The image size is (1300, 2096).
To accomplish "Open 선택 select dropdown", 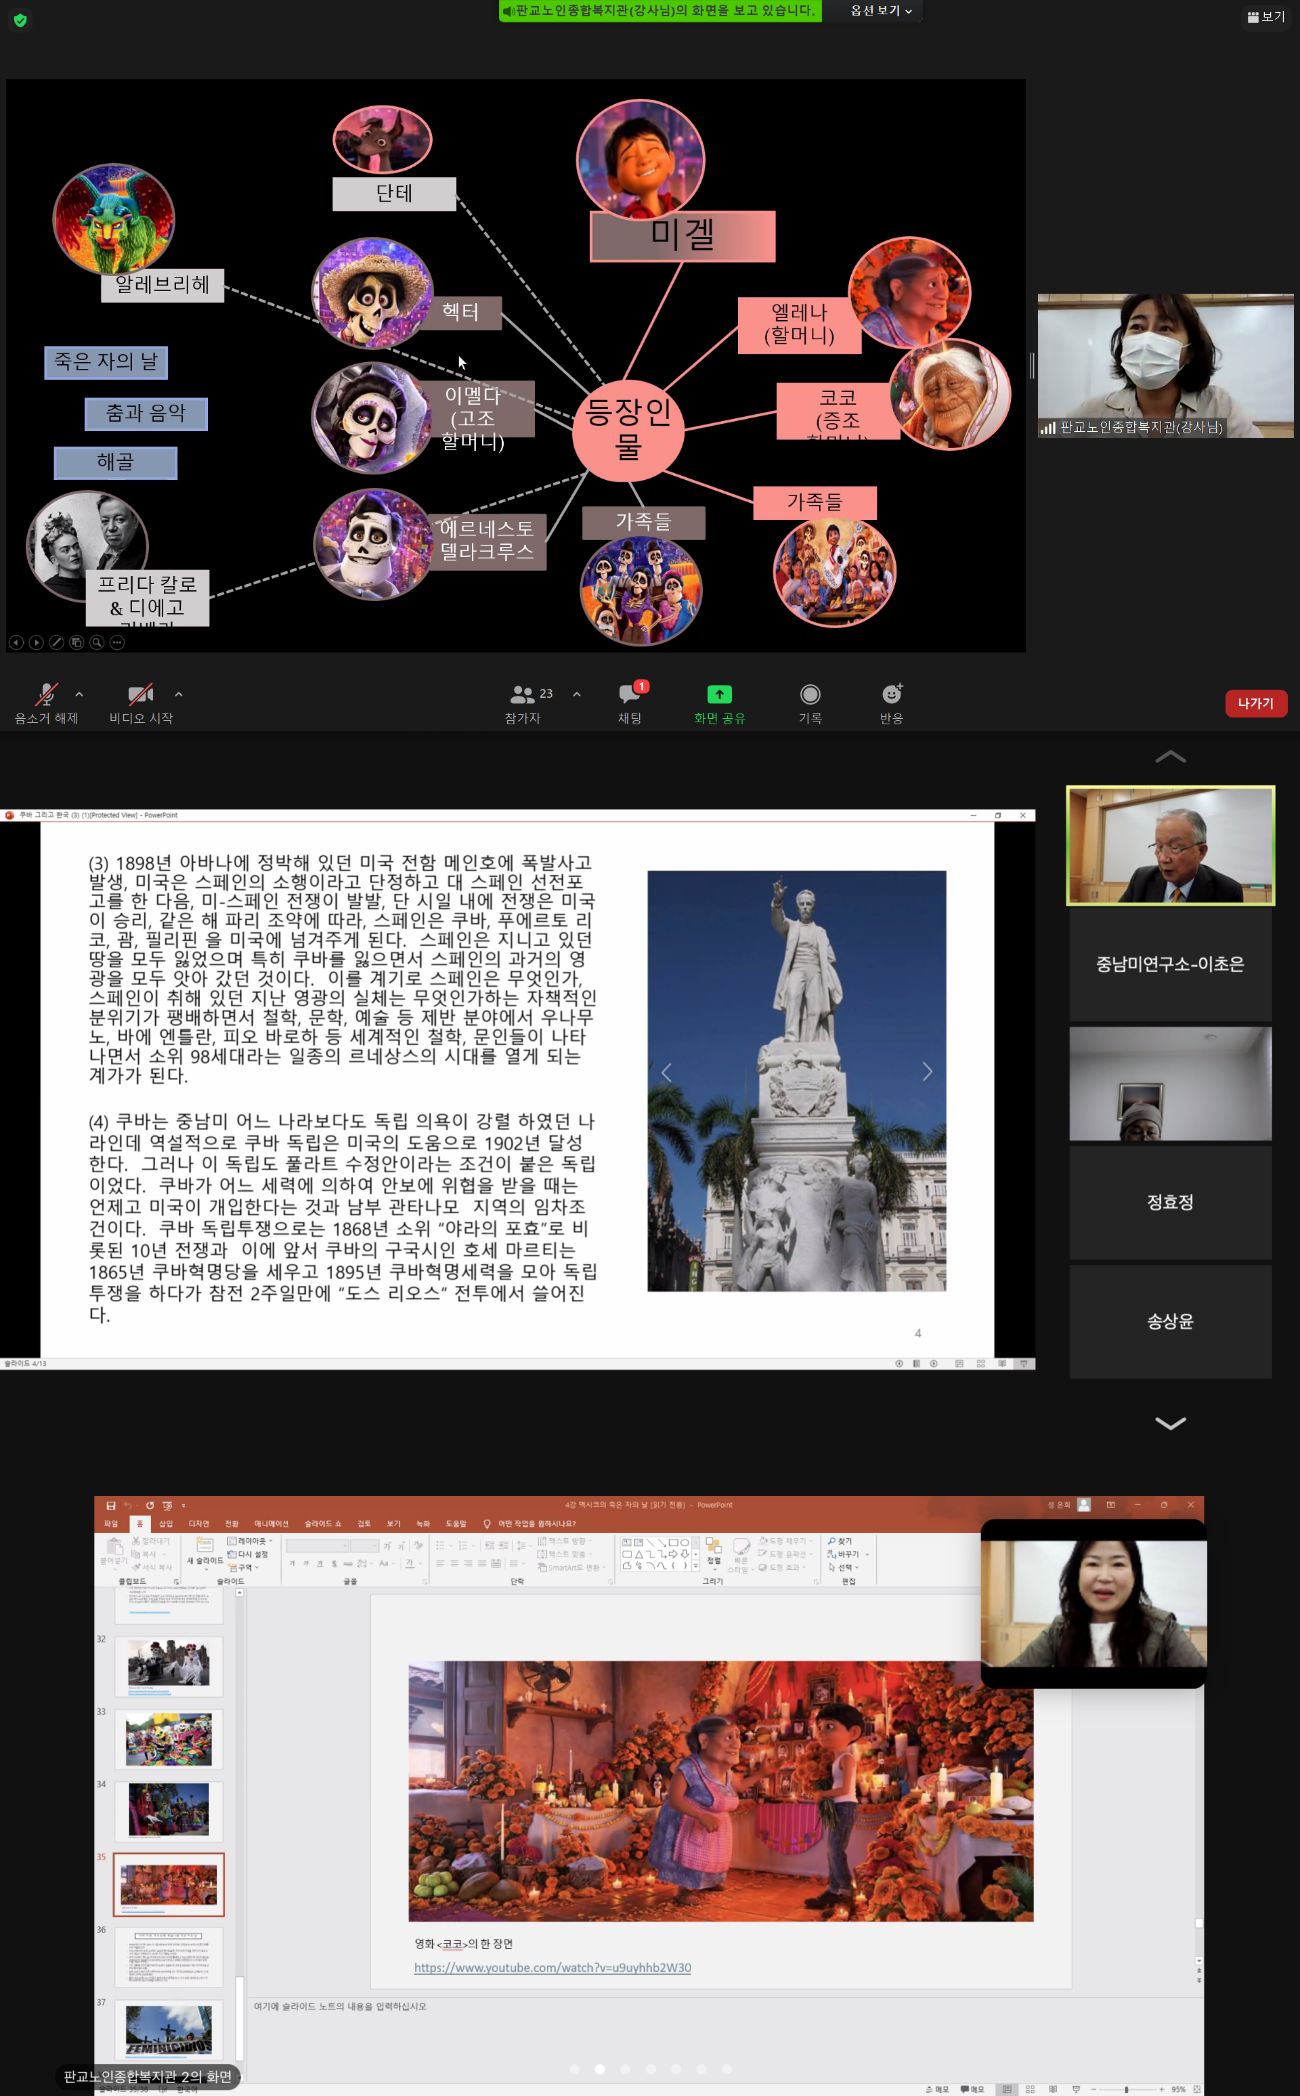I will (843, 1567).
